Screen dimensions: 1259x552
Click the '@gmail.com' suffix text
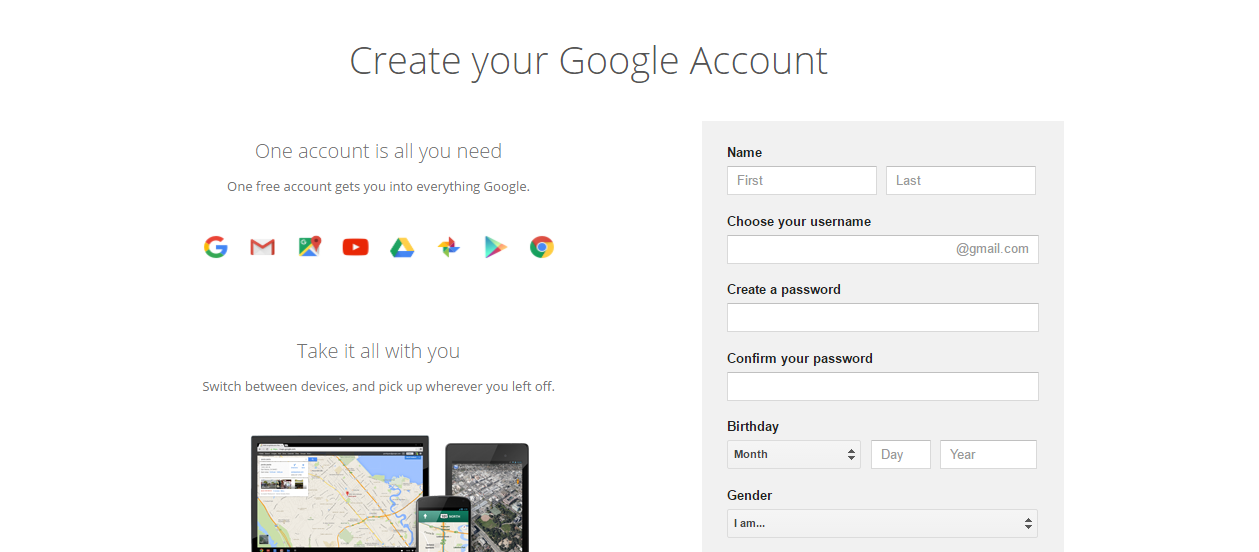point(992,249)
